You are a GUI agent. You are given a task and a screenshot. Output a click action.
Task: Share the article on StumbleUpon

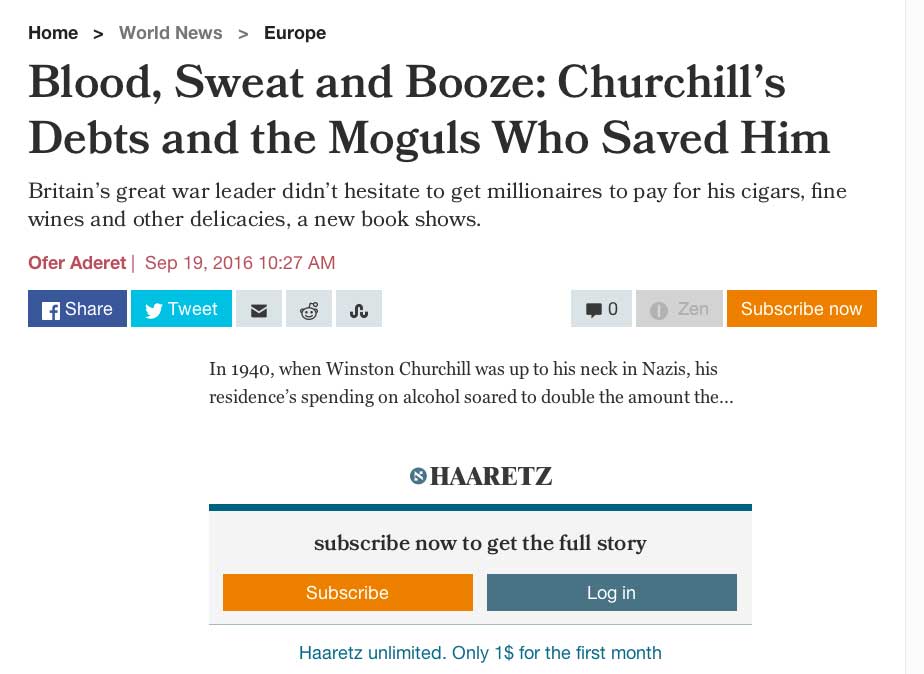point(359,310)
